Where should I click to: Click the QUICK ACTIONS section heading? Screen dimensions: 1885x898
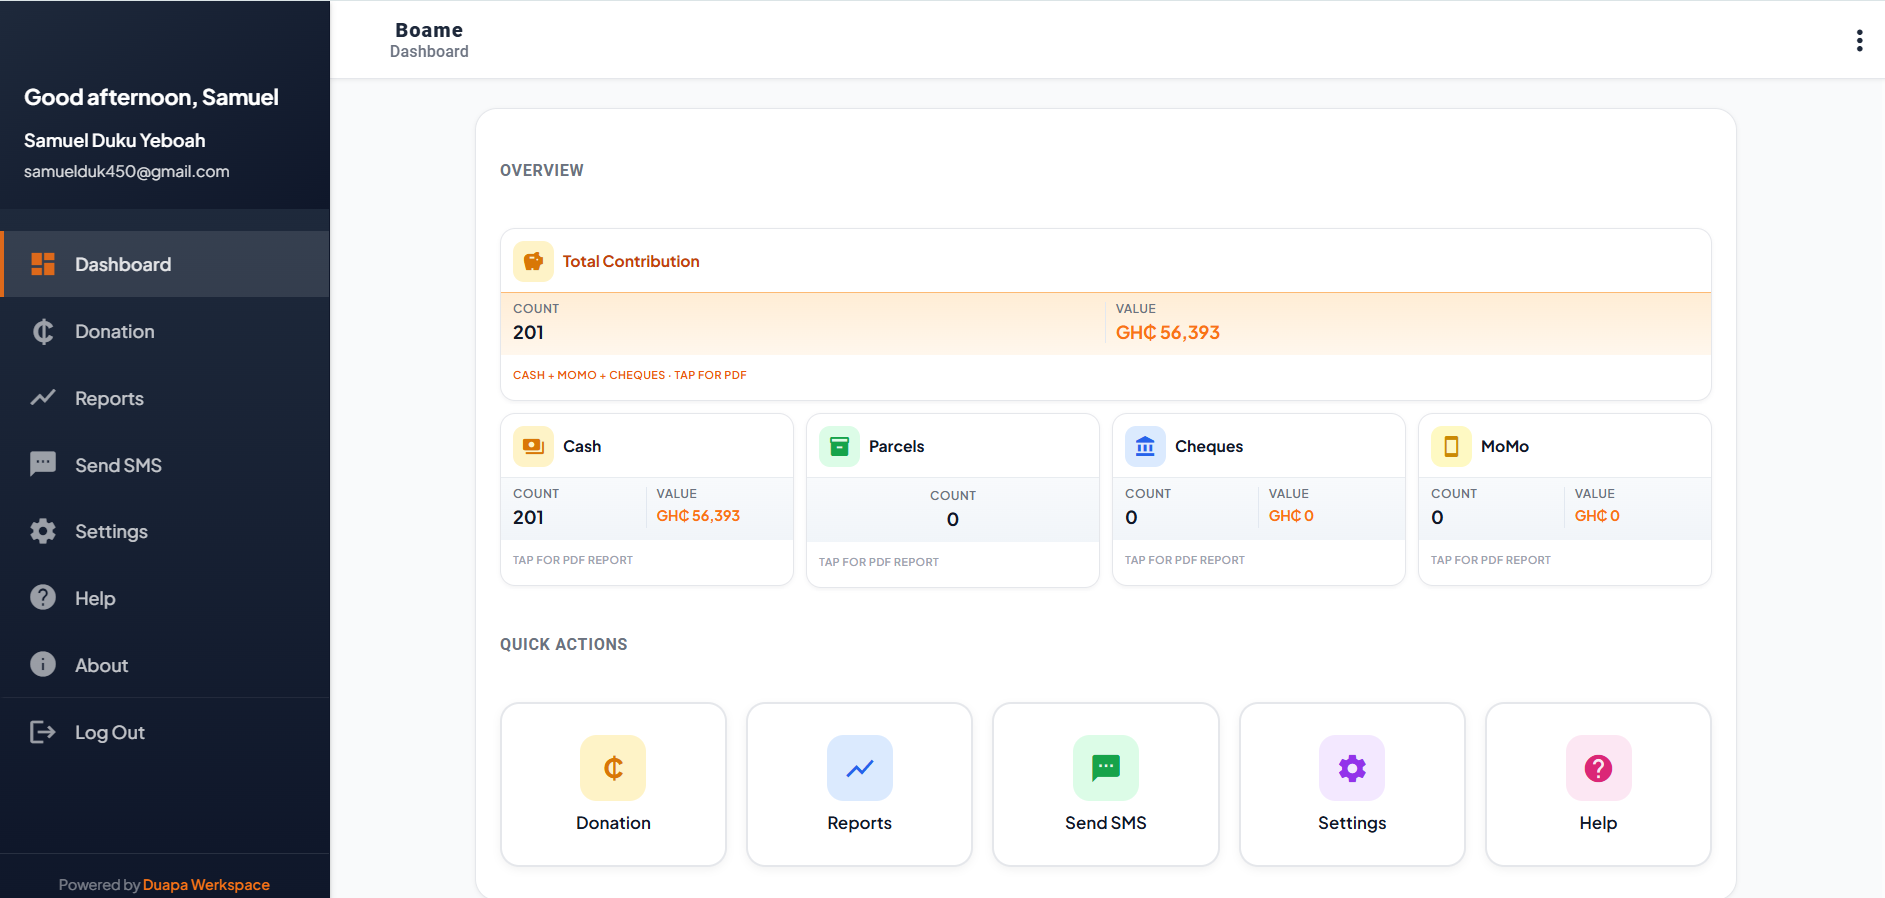tap(564, 644)
